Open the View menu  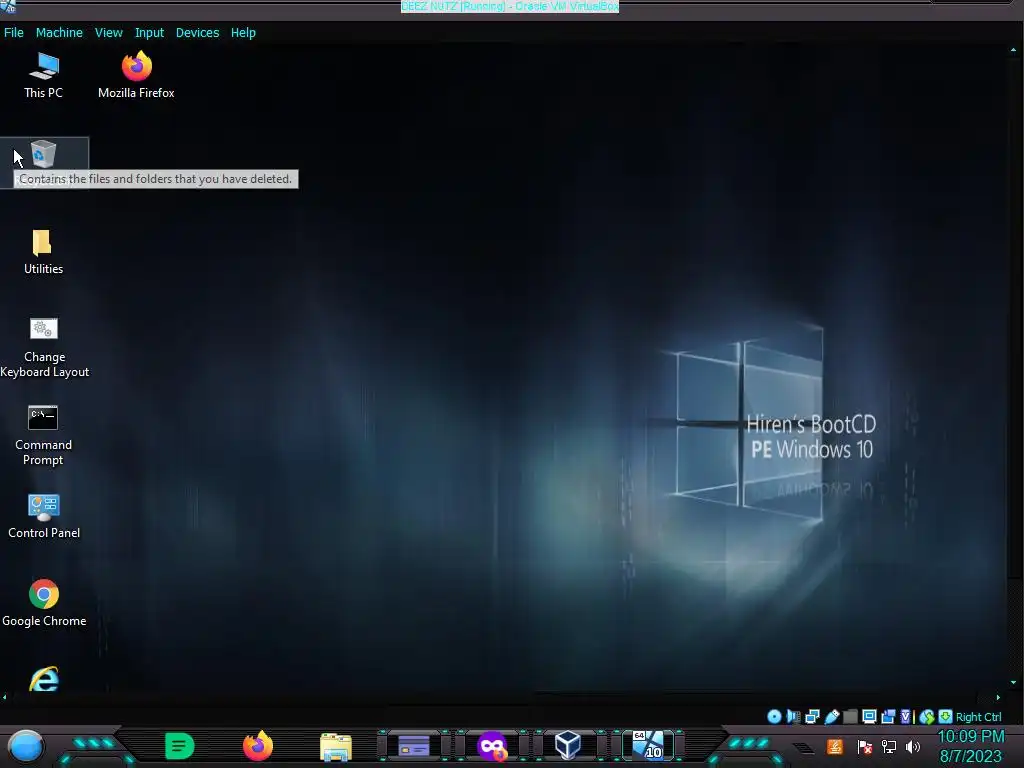(x=108, y=33)
